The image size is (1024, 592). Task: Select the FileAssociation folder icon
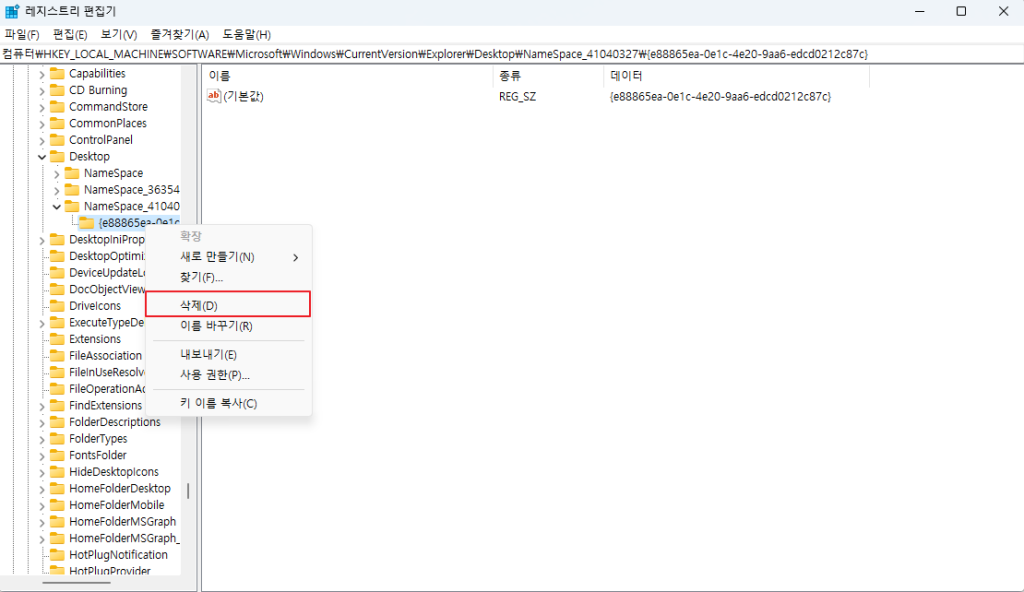coord(57,355)
